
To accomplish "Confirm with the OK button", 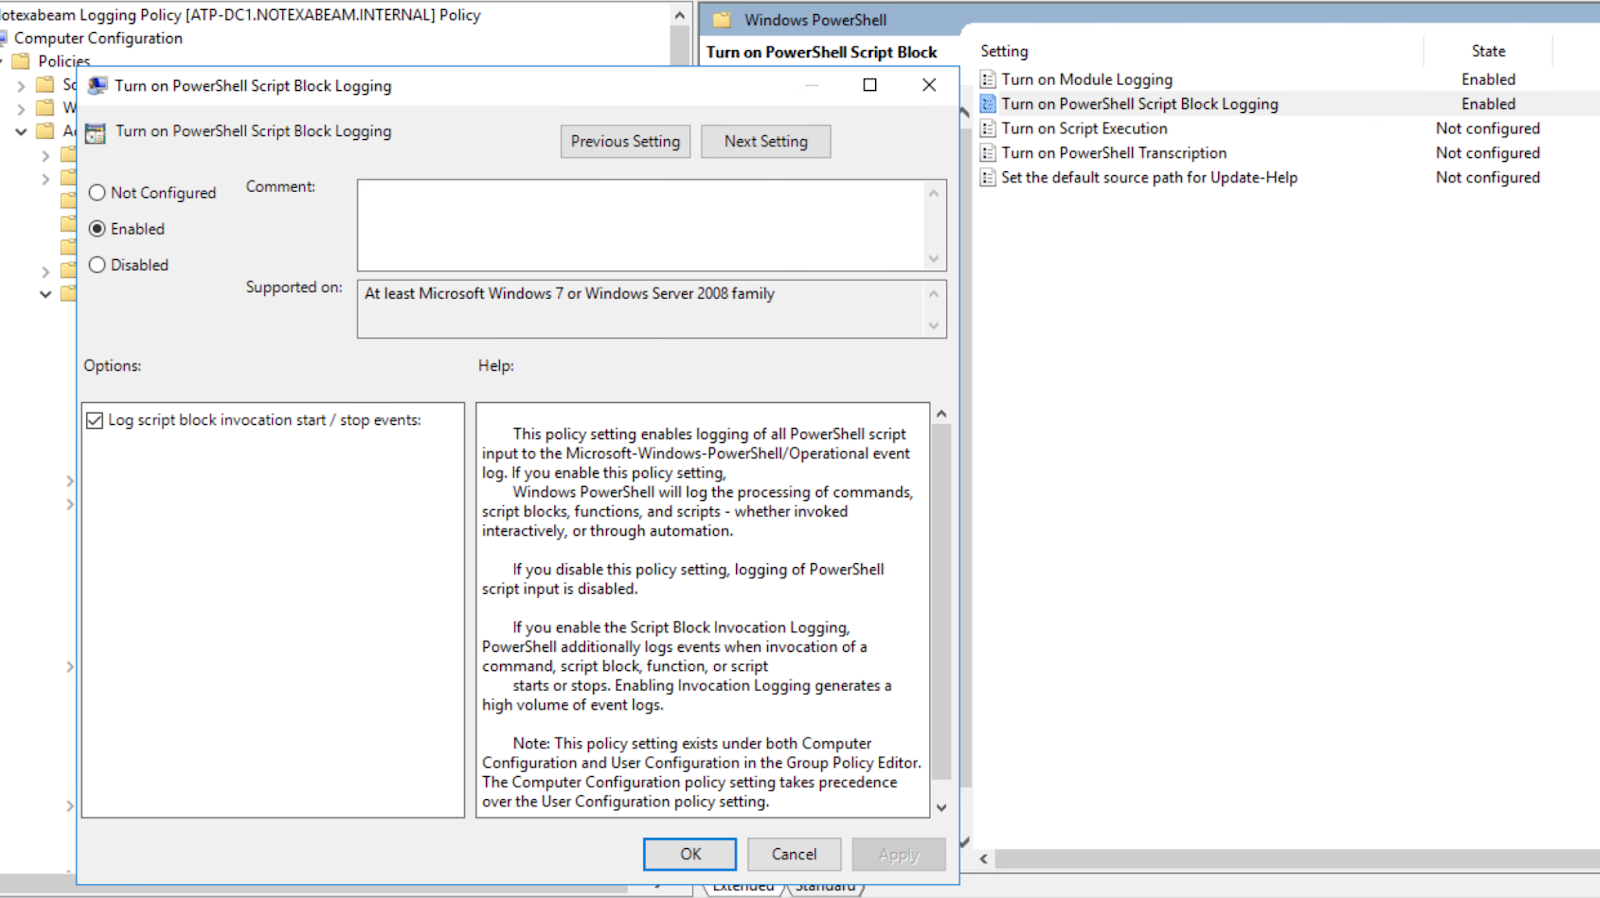I will coord(690,854).
